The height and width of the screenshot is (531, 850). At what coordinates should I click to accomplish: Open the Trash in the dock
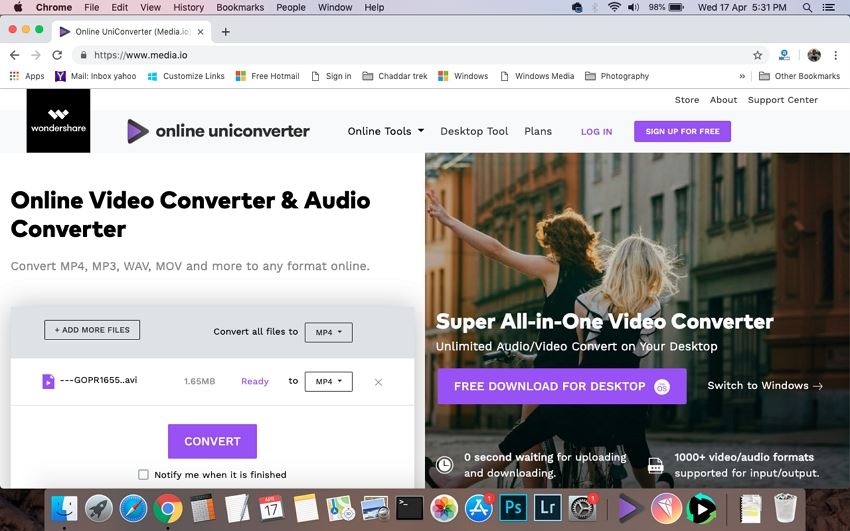[785, 508]
